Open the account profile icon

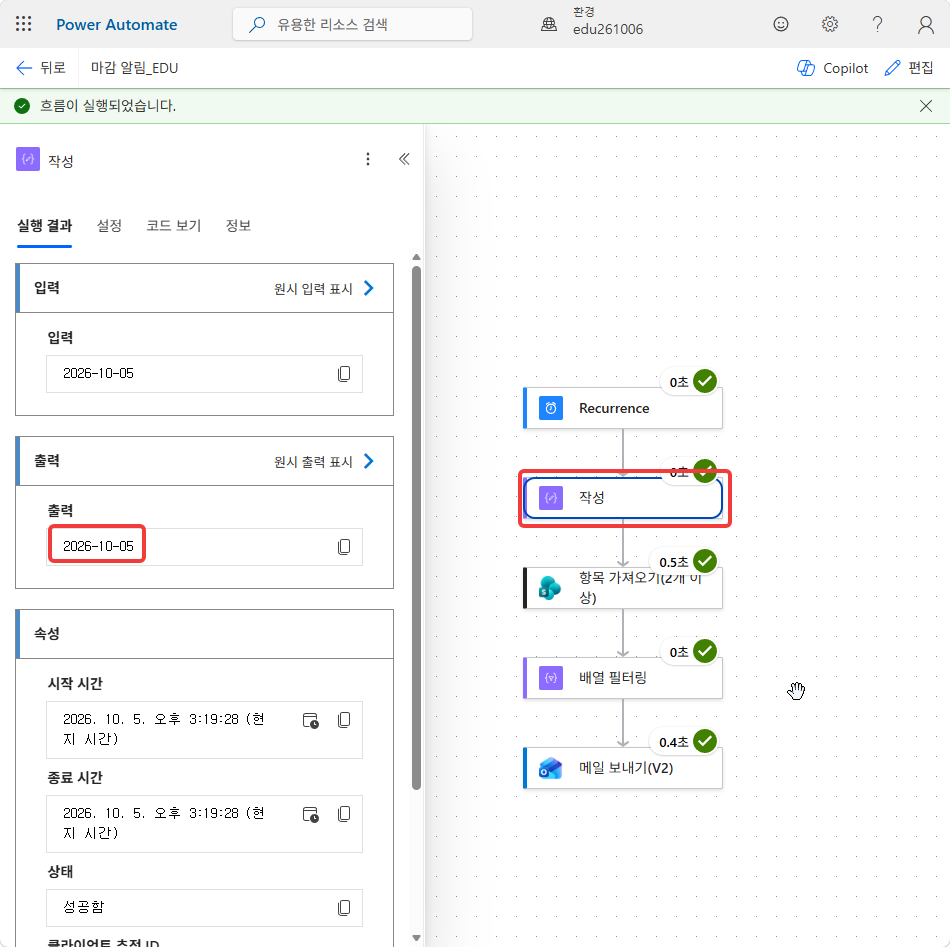pyautogui.click(x=925, y=24)
